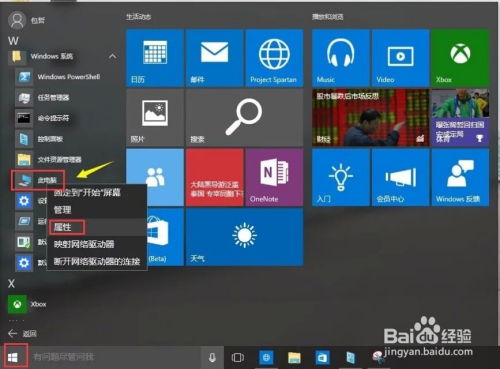Screen dimensions: 500x369
Task: Open the 搜索 magnifier tile
Action: 244,118
